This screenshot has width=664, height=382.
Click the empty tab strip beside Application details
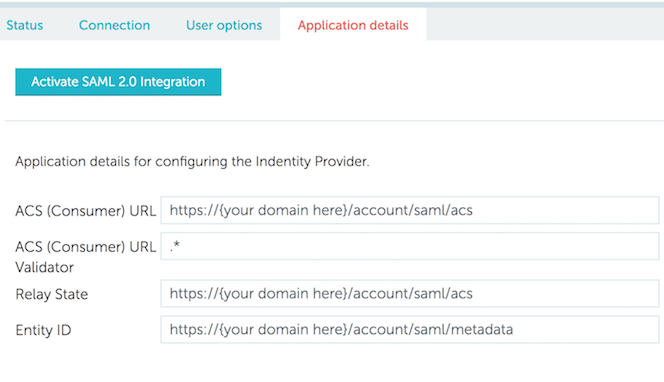point(545,24)
